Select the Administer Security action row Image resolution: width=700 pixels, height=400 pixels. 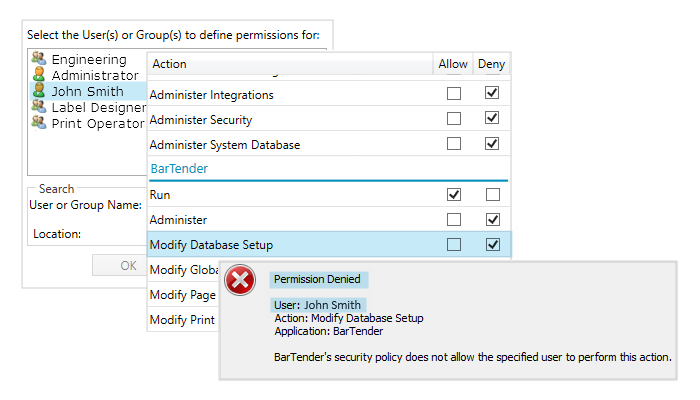click(200, 119)
